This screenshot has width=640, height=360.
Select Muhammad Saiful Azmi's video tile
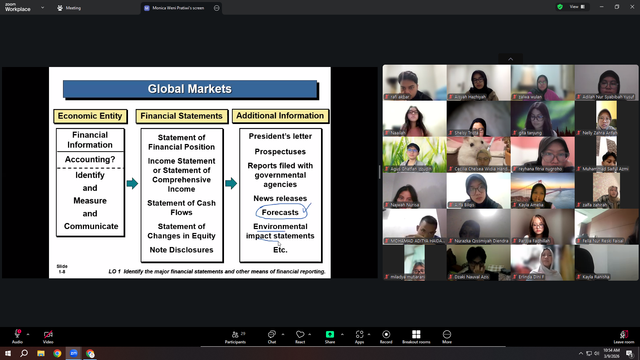click(x=607, y=155)
